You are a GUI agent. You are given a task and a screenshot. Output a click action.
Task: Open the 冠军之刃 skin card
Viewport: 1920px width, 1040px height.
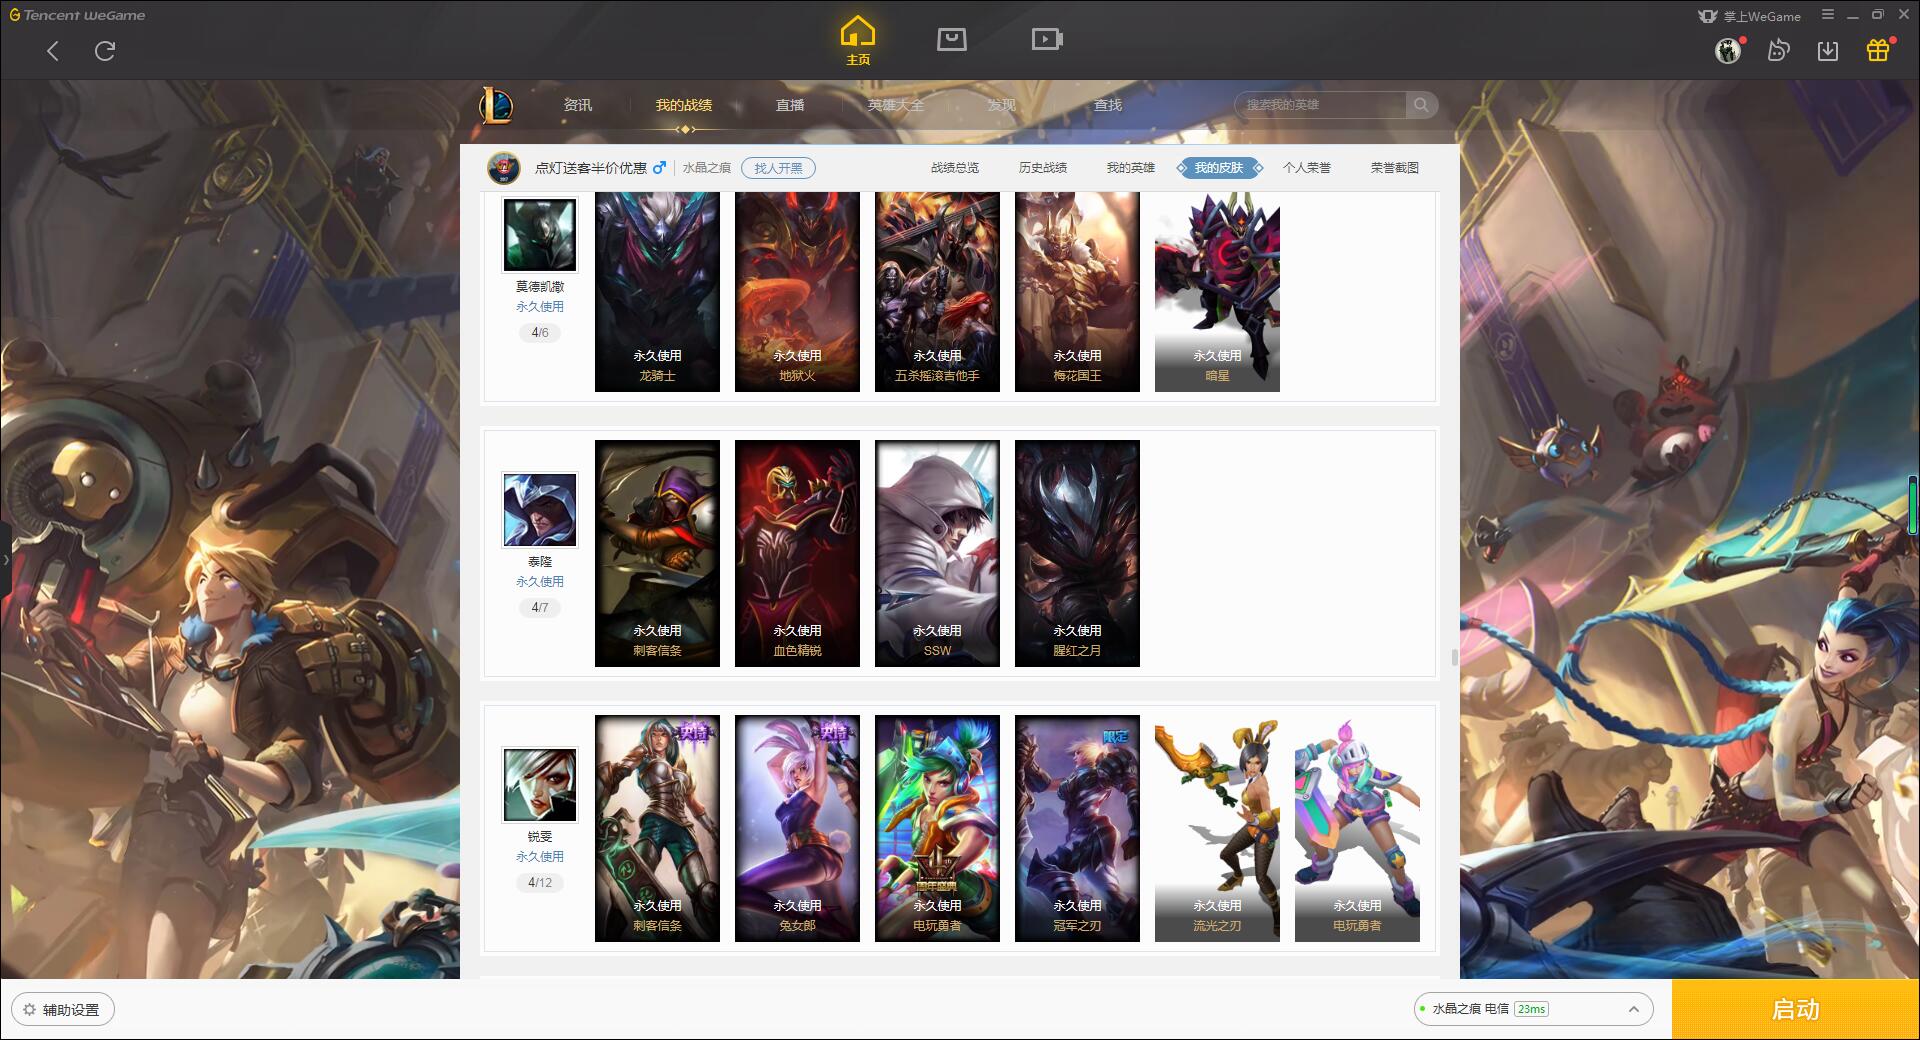(x=1077, y=828)
